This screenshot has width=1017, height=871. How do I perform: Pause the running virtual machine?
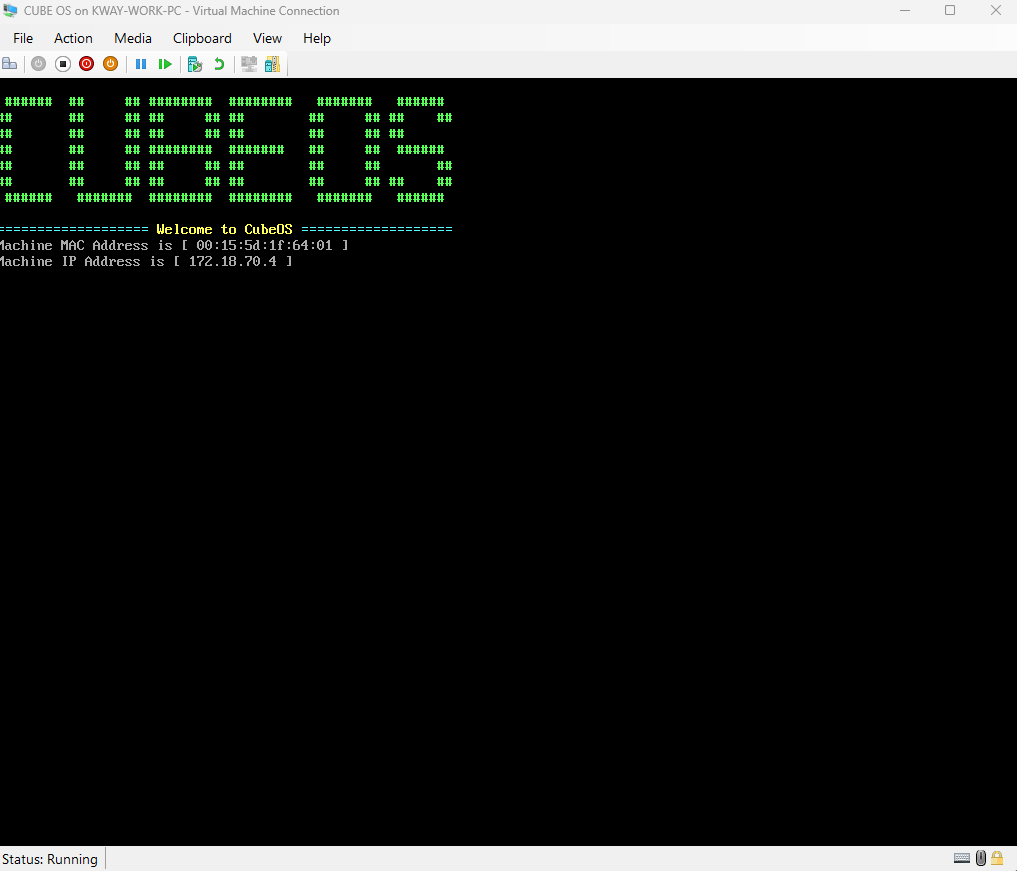tap(141, 64)
